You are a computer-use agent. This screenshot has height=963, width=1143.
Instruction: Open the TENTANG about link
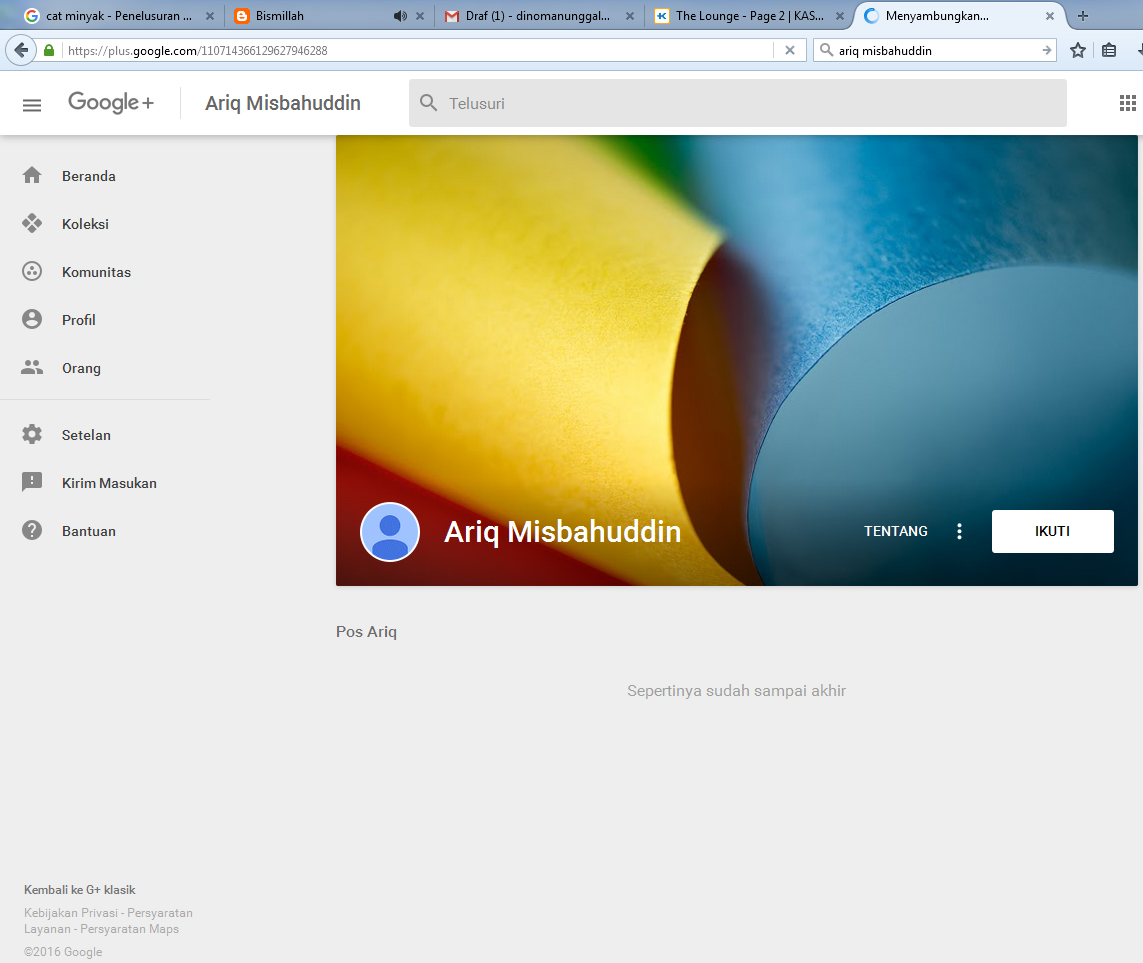(895, 532)
